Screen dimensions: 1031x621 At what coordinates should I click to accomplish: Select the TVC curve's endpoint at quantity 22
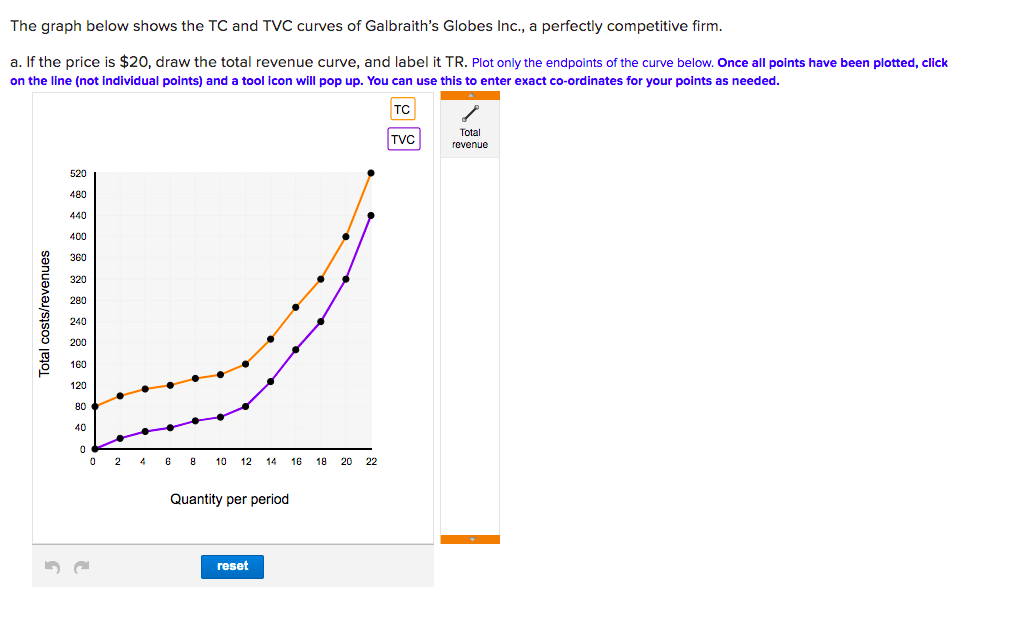coord(370,215)
